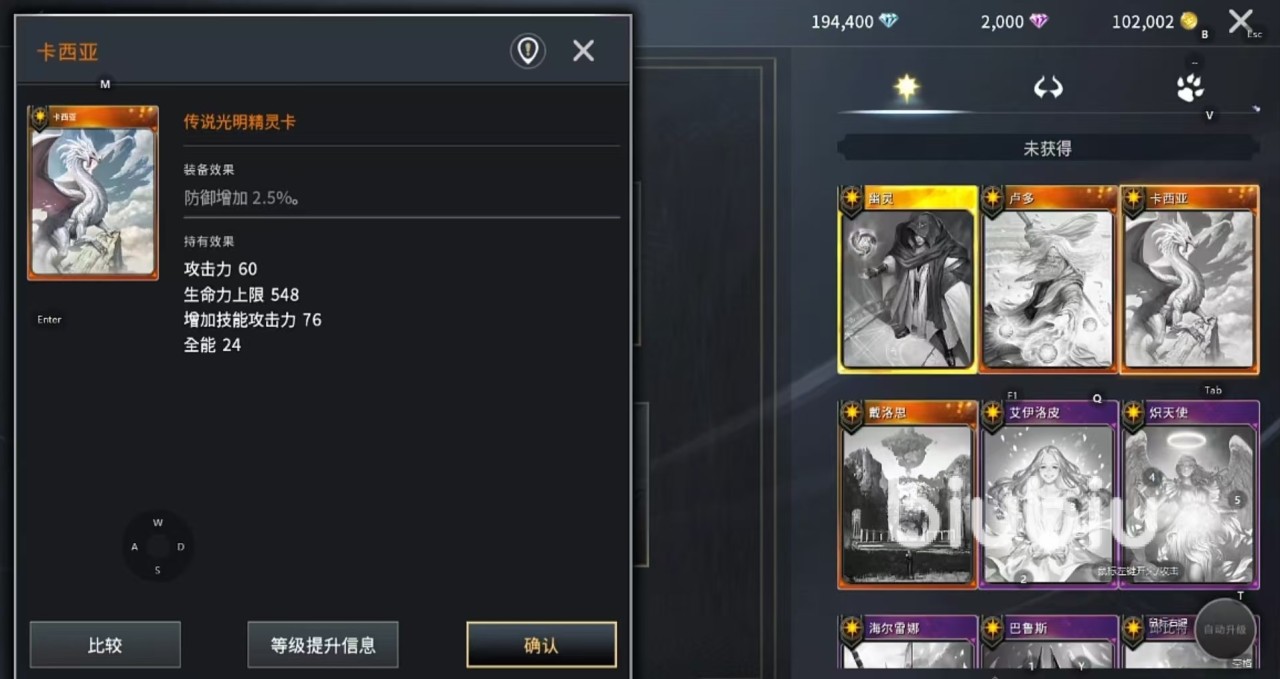Confirm with the 确认 button

click(x=541, y=645)
